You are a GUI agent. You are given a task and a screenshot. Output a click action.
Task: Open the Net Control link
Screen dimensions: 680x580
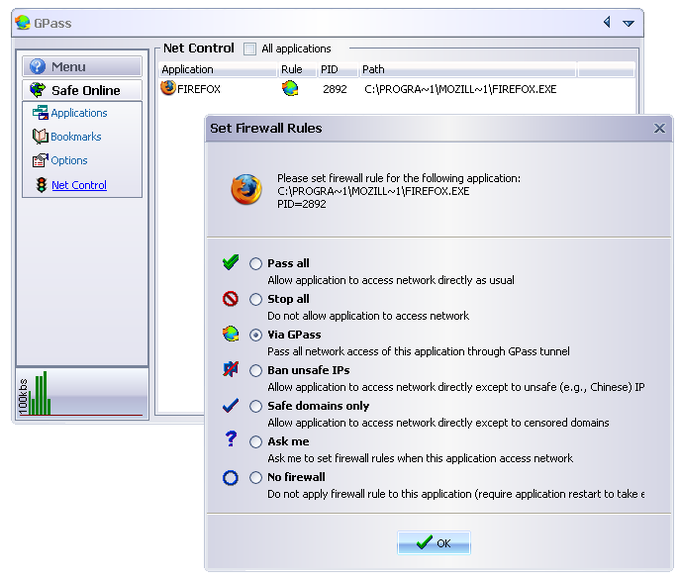point(79,185)
